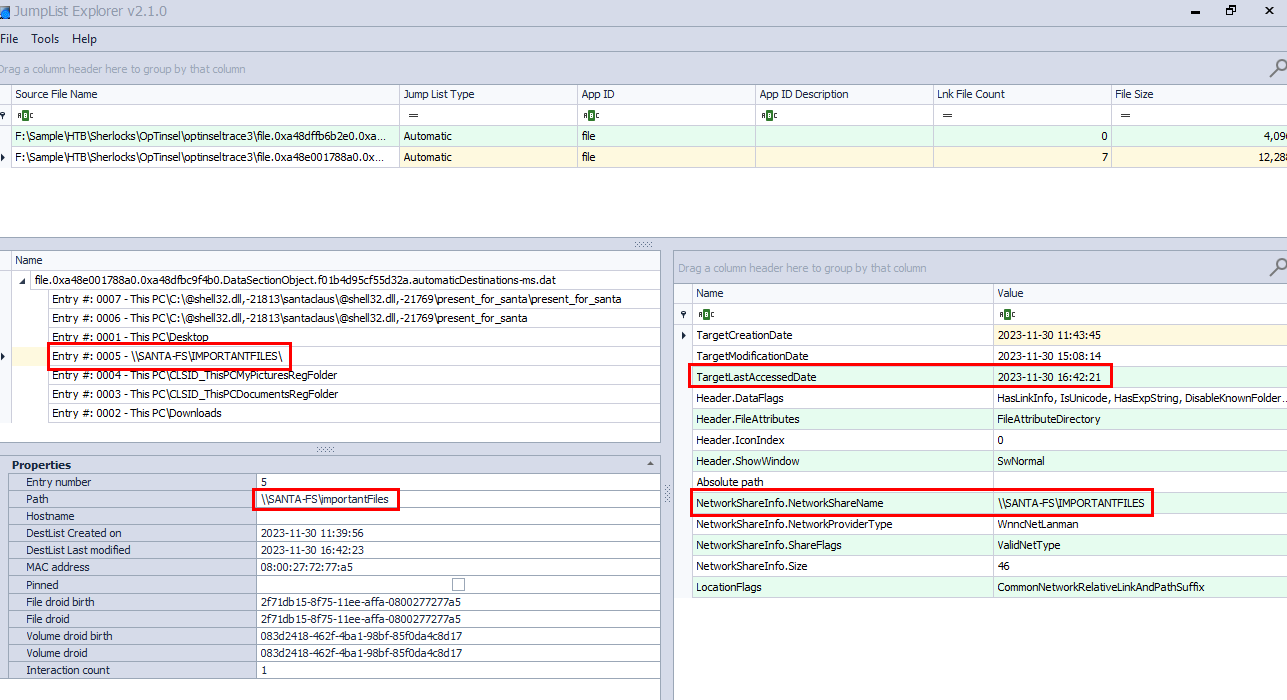Sort details grid by Name column
The height and width of the screenshot is (700, 1287).
pos(842,293)
